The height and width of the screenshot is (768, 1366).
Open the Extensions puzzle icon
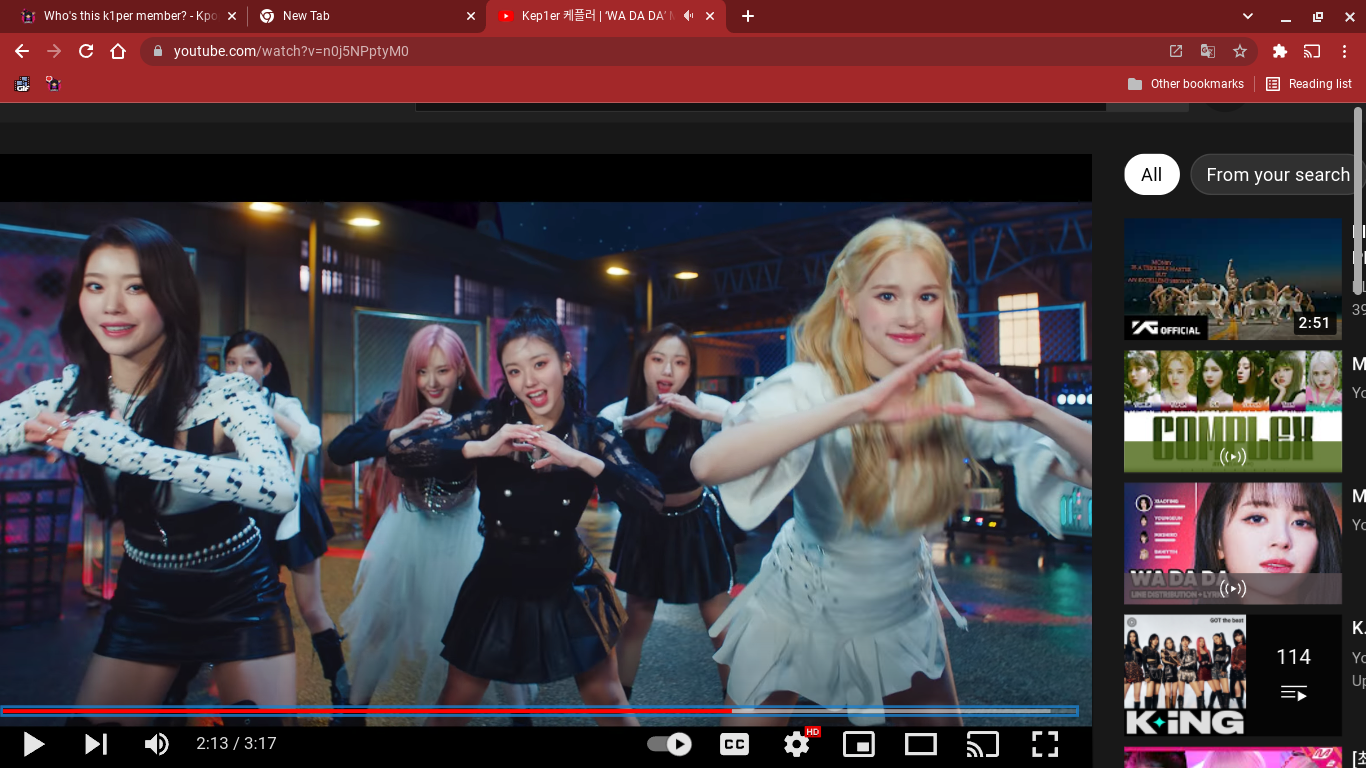tap(1280, 51)
